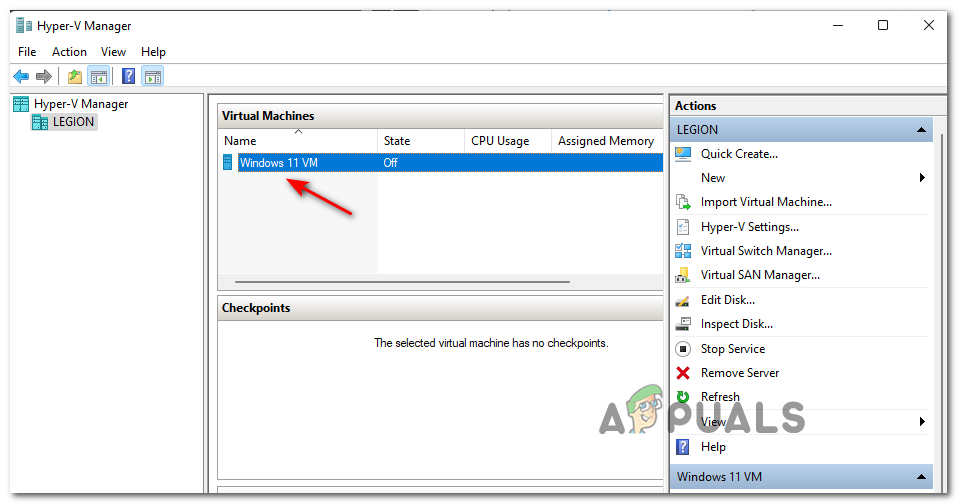Click the LEGION server tree icon
Viewport: 958px width, 504px height.
[x=40, y=122]
